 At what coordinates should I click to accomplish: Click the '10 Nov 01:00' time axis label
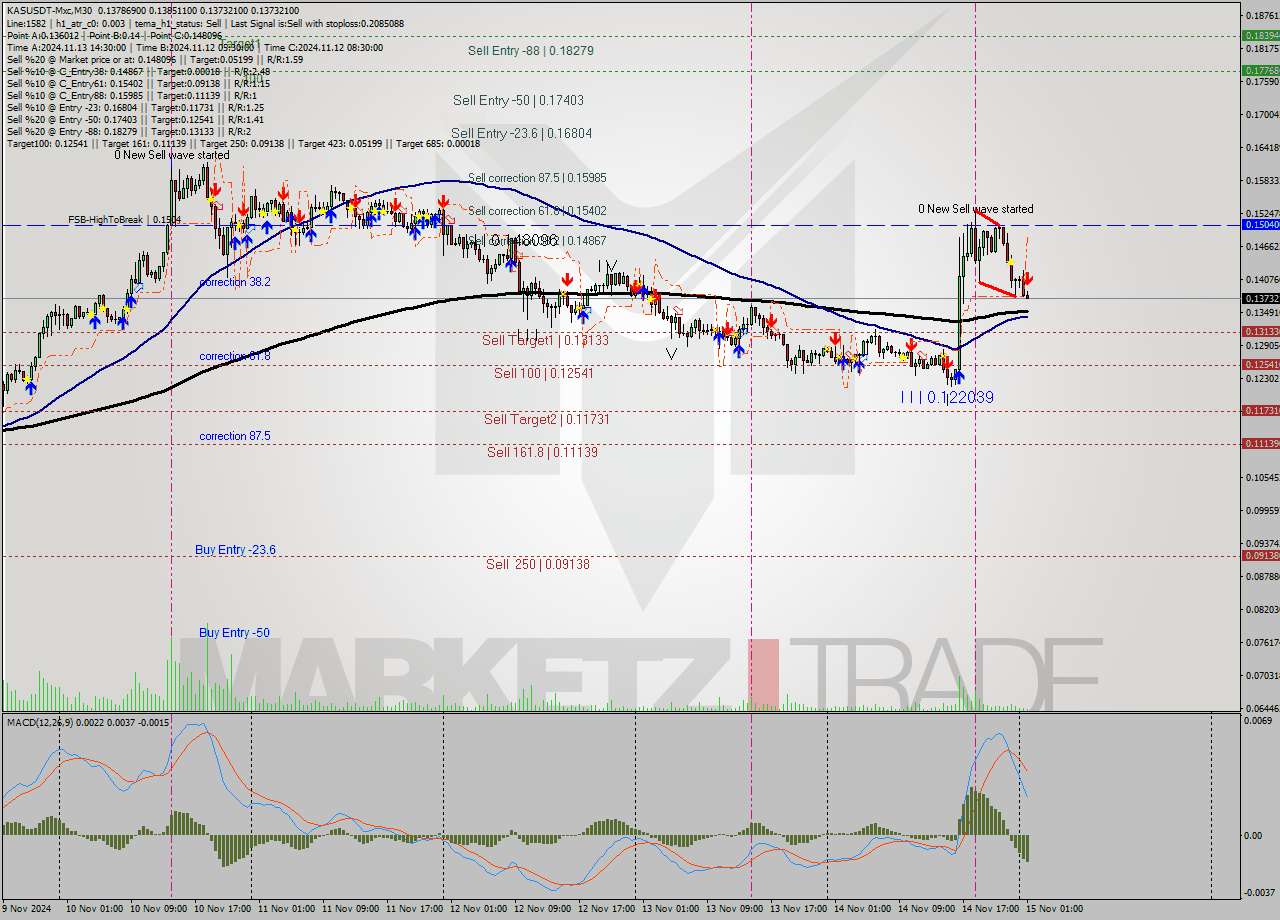(x=94, y=909)
